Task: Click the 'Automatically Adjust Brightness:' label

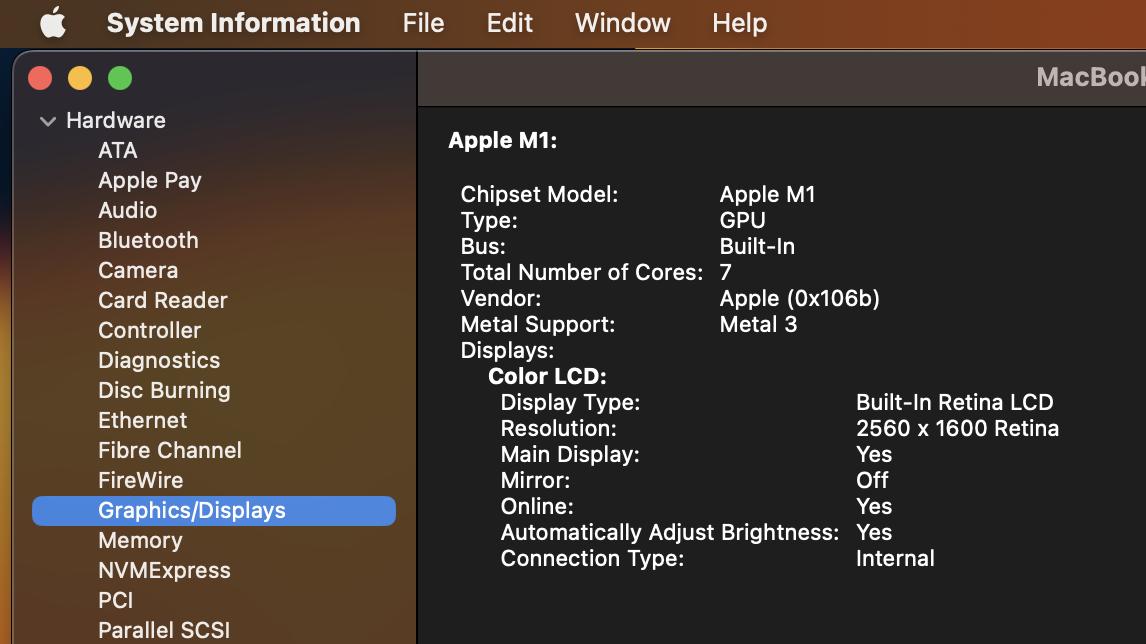Action: (x=669, y=533)
